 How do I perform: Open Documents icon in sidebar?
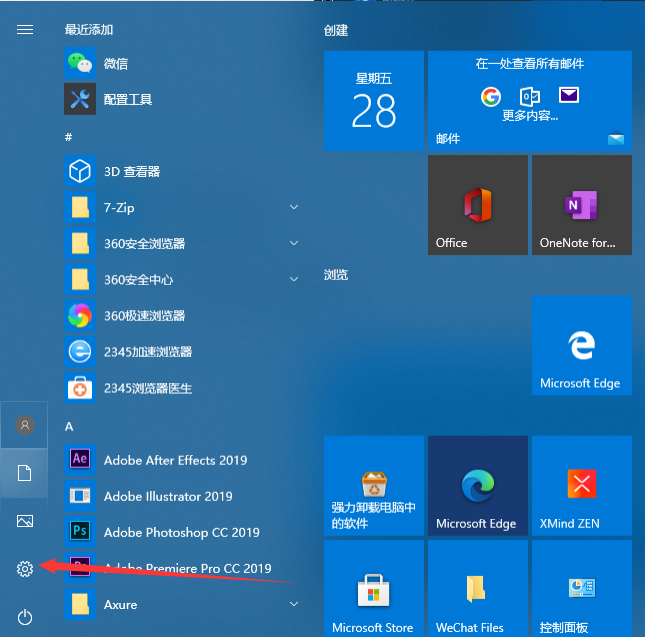click(x=25, y=473)
